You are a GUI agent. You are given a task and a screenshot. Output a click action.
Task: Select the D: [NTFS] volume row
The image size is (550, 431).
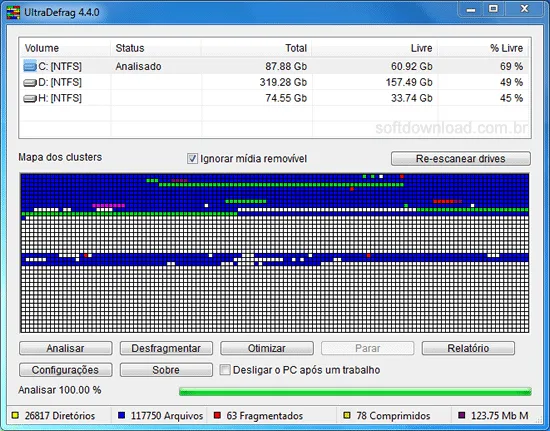click(x=275, y=82)
